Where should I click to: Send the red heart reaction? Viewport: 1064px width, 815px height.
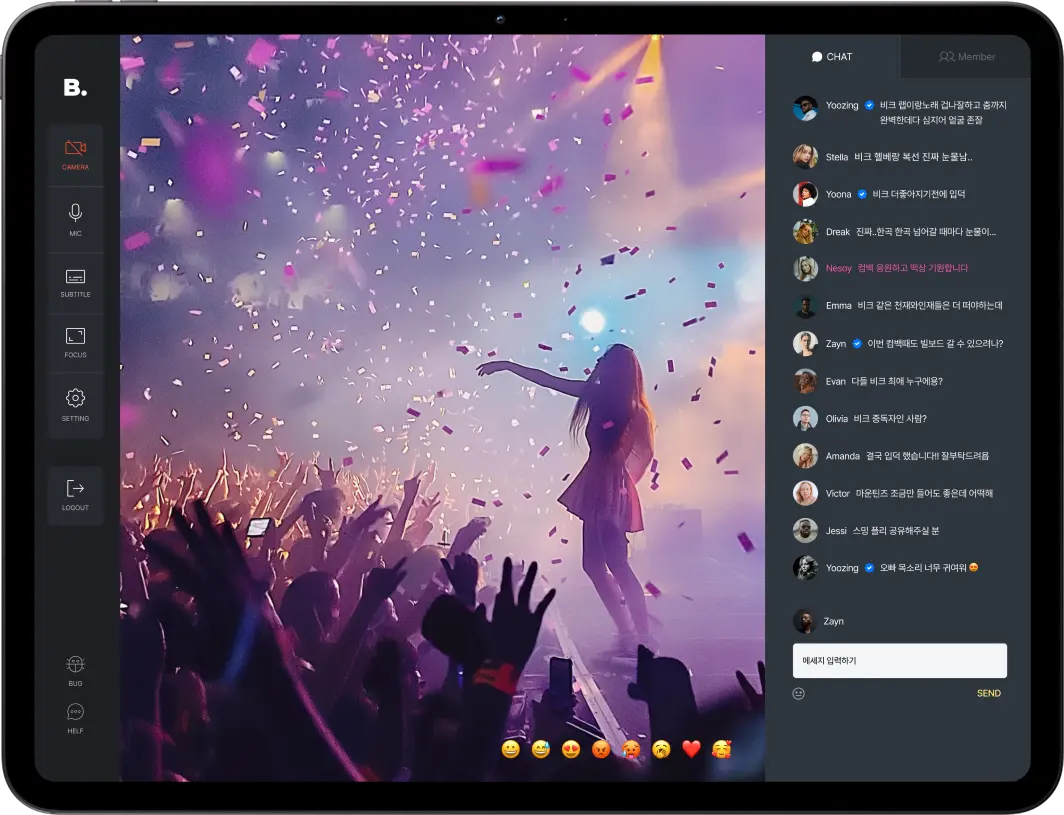(x=690, y=748)
